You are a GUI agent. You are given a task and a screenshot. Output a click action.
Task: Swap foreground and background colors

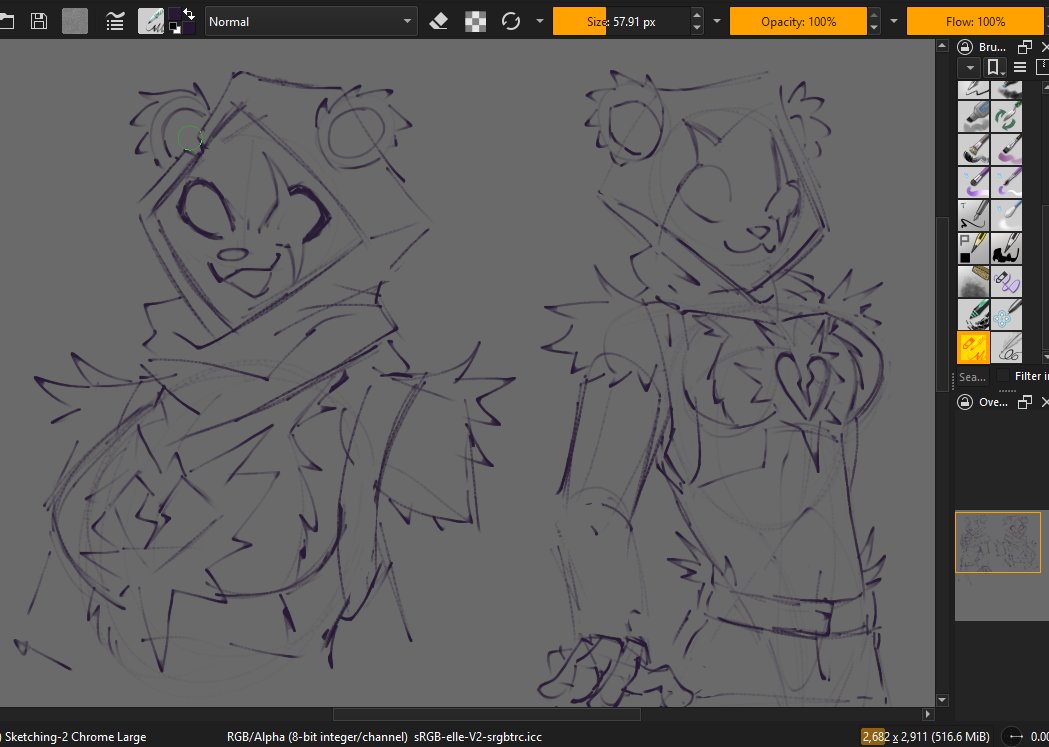[x=189, y=13]
